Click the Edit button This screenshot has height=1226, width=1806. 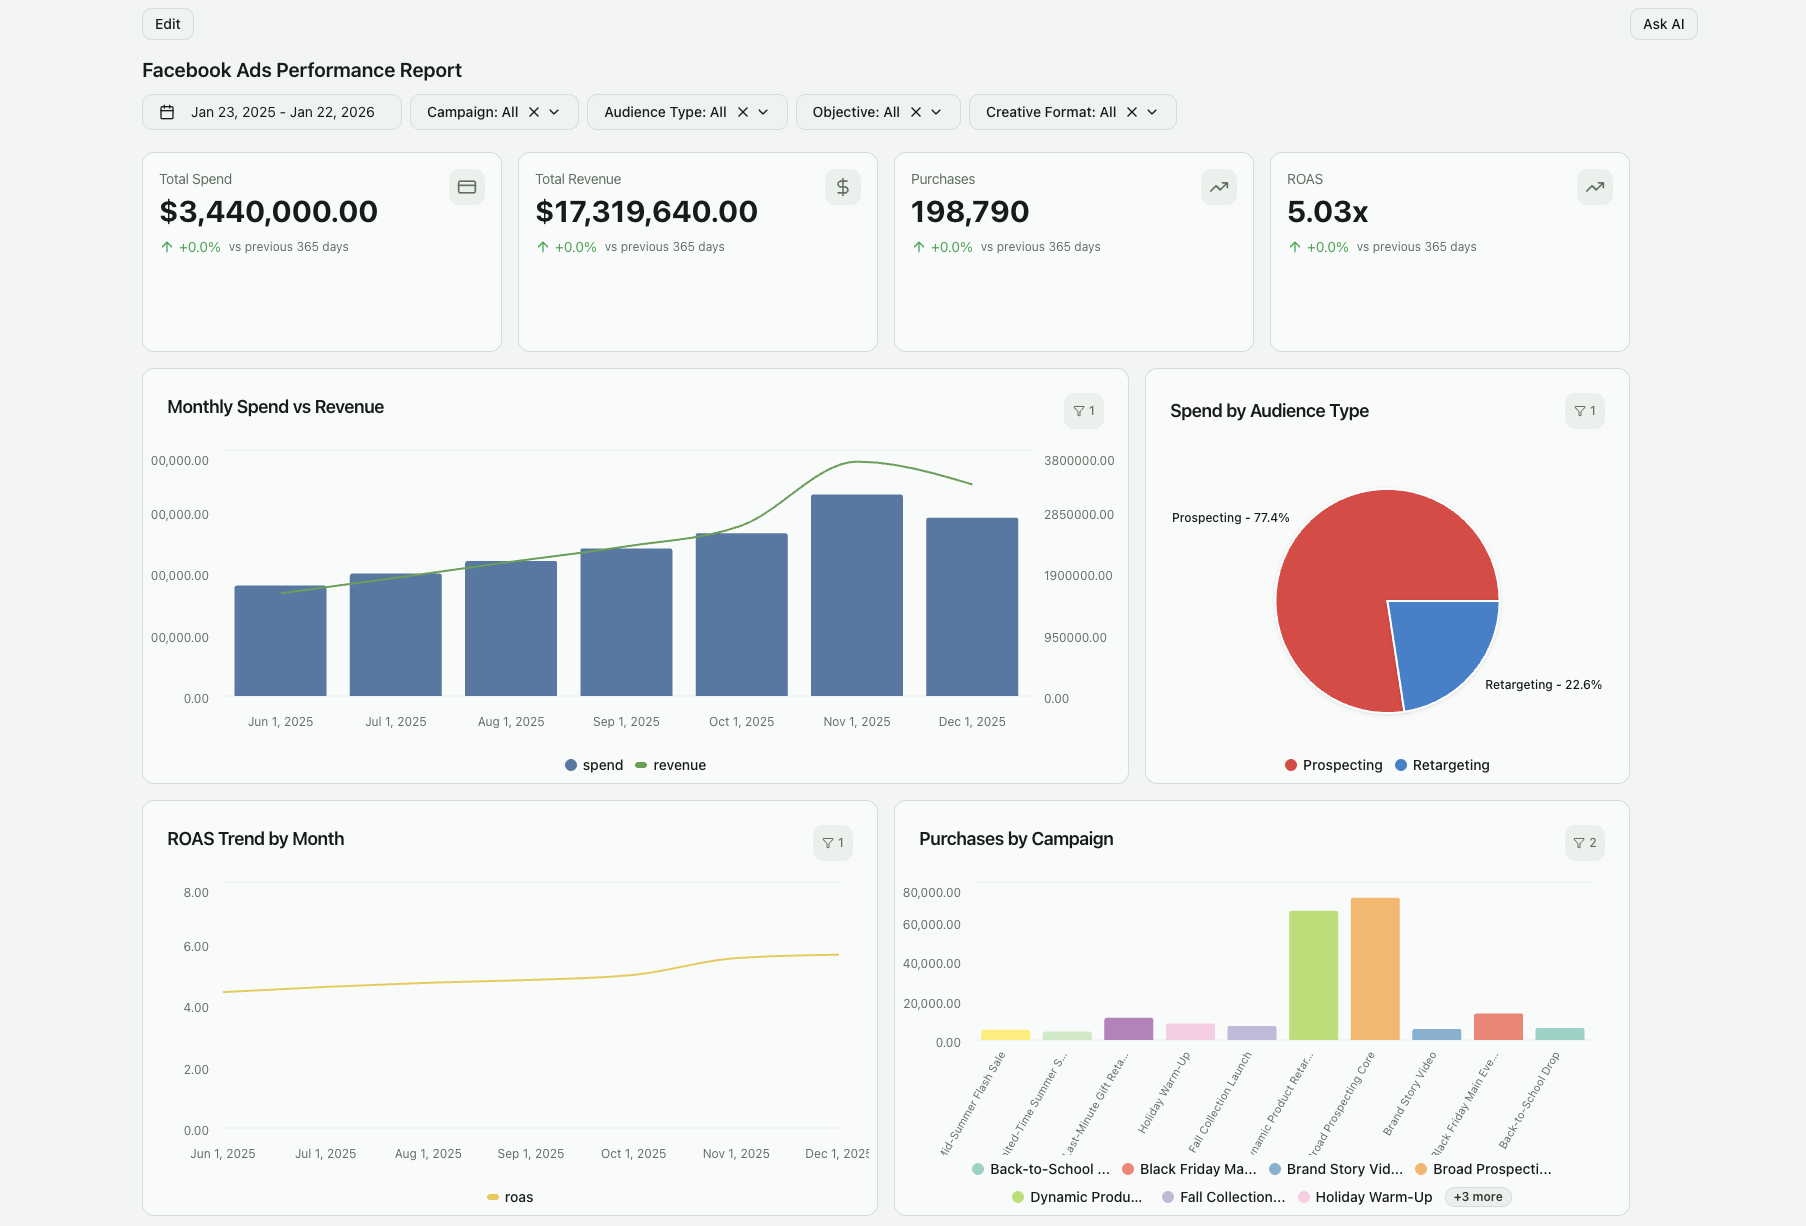167,23
